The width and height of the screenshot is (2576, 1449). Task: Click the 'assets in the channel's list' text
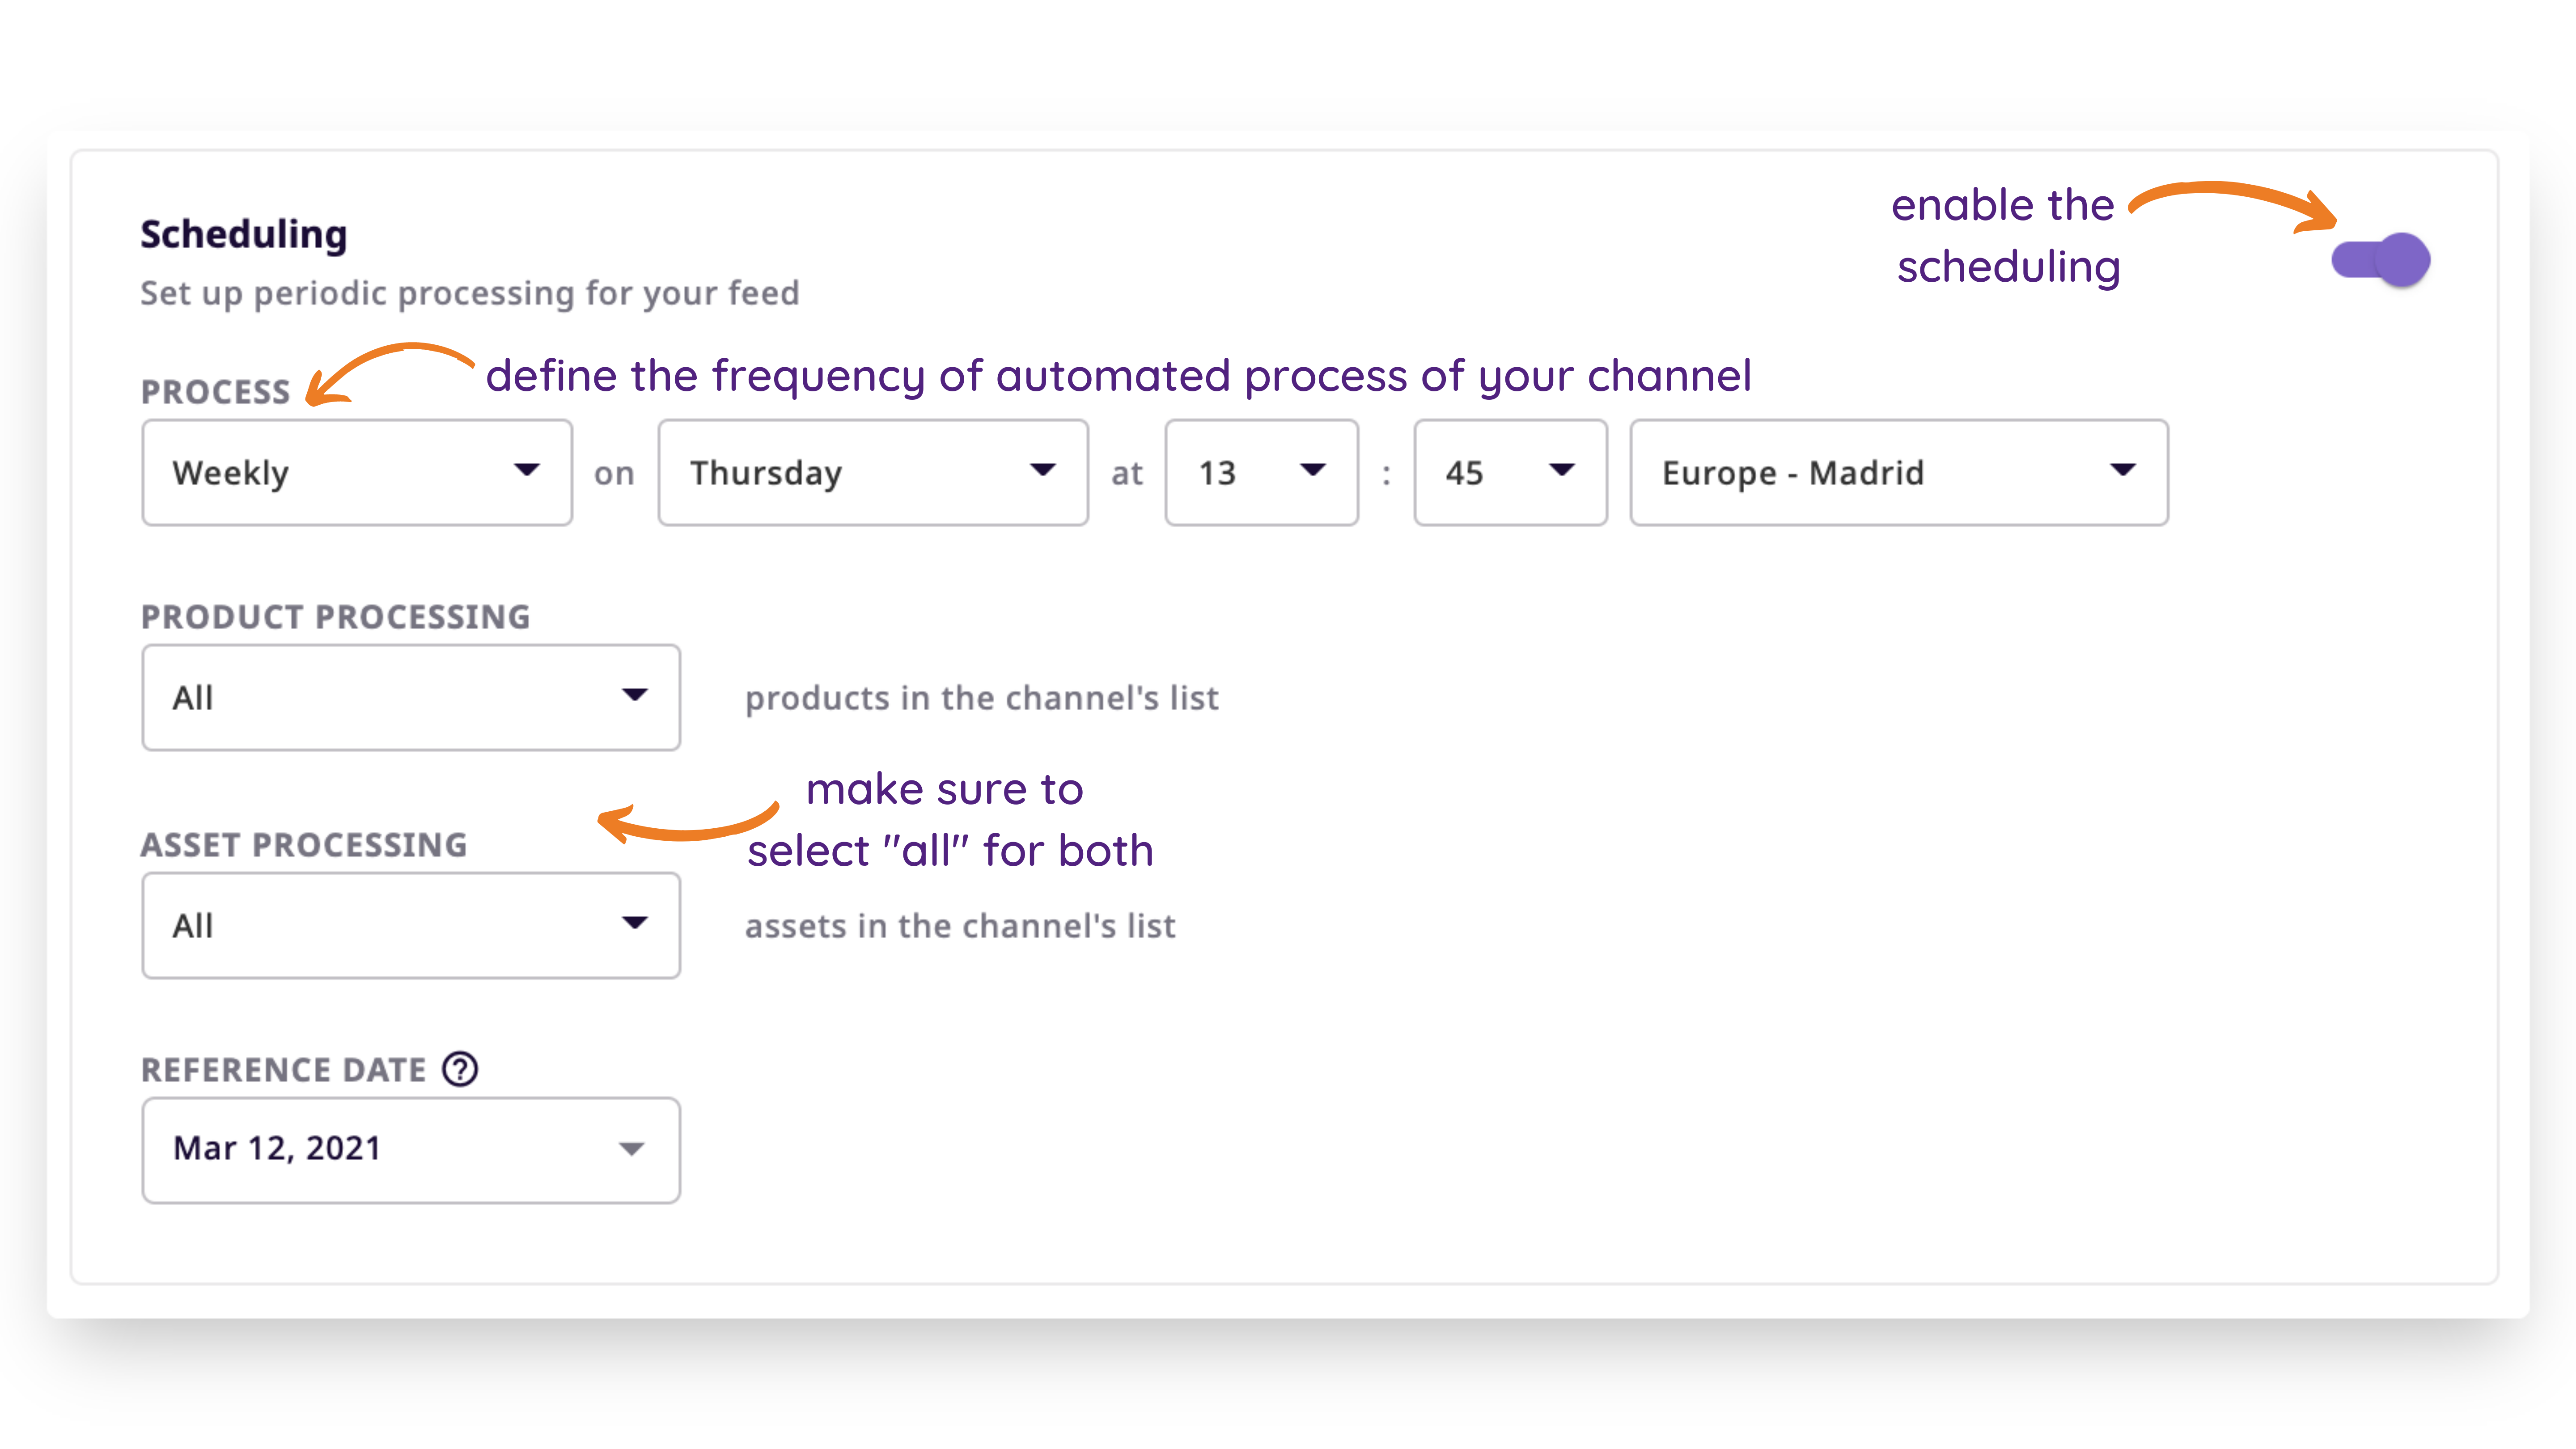(960, 926)
